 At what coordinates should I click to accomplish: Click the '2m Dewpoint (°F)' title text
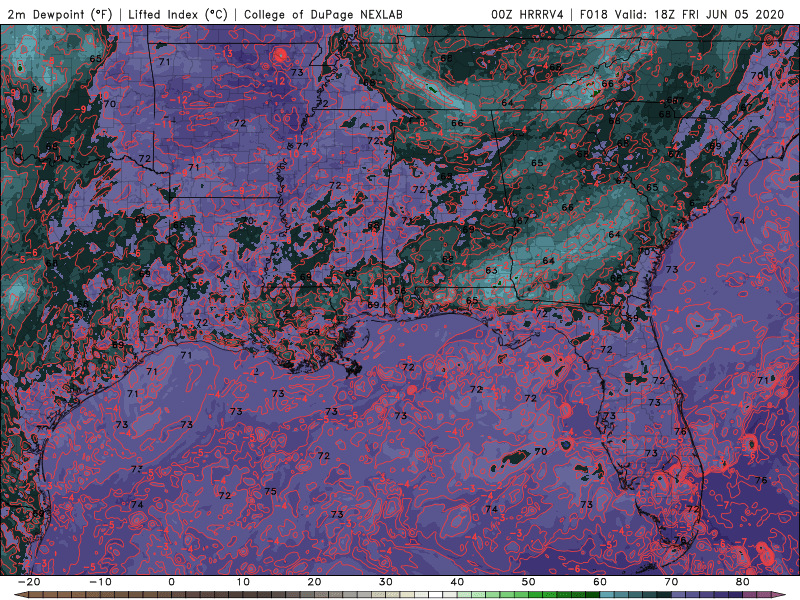pyautogui.click(x=60, y=15)
